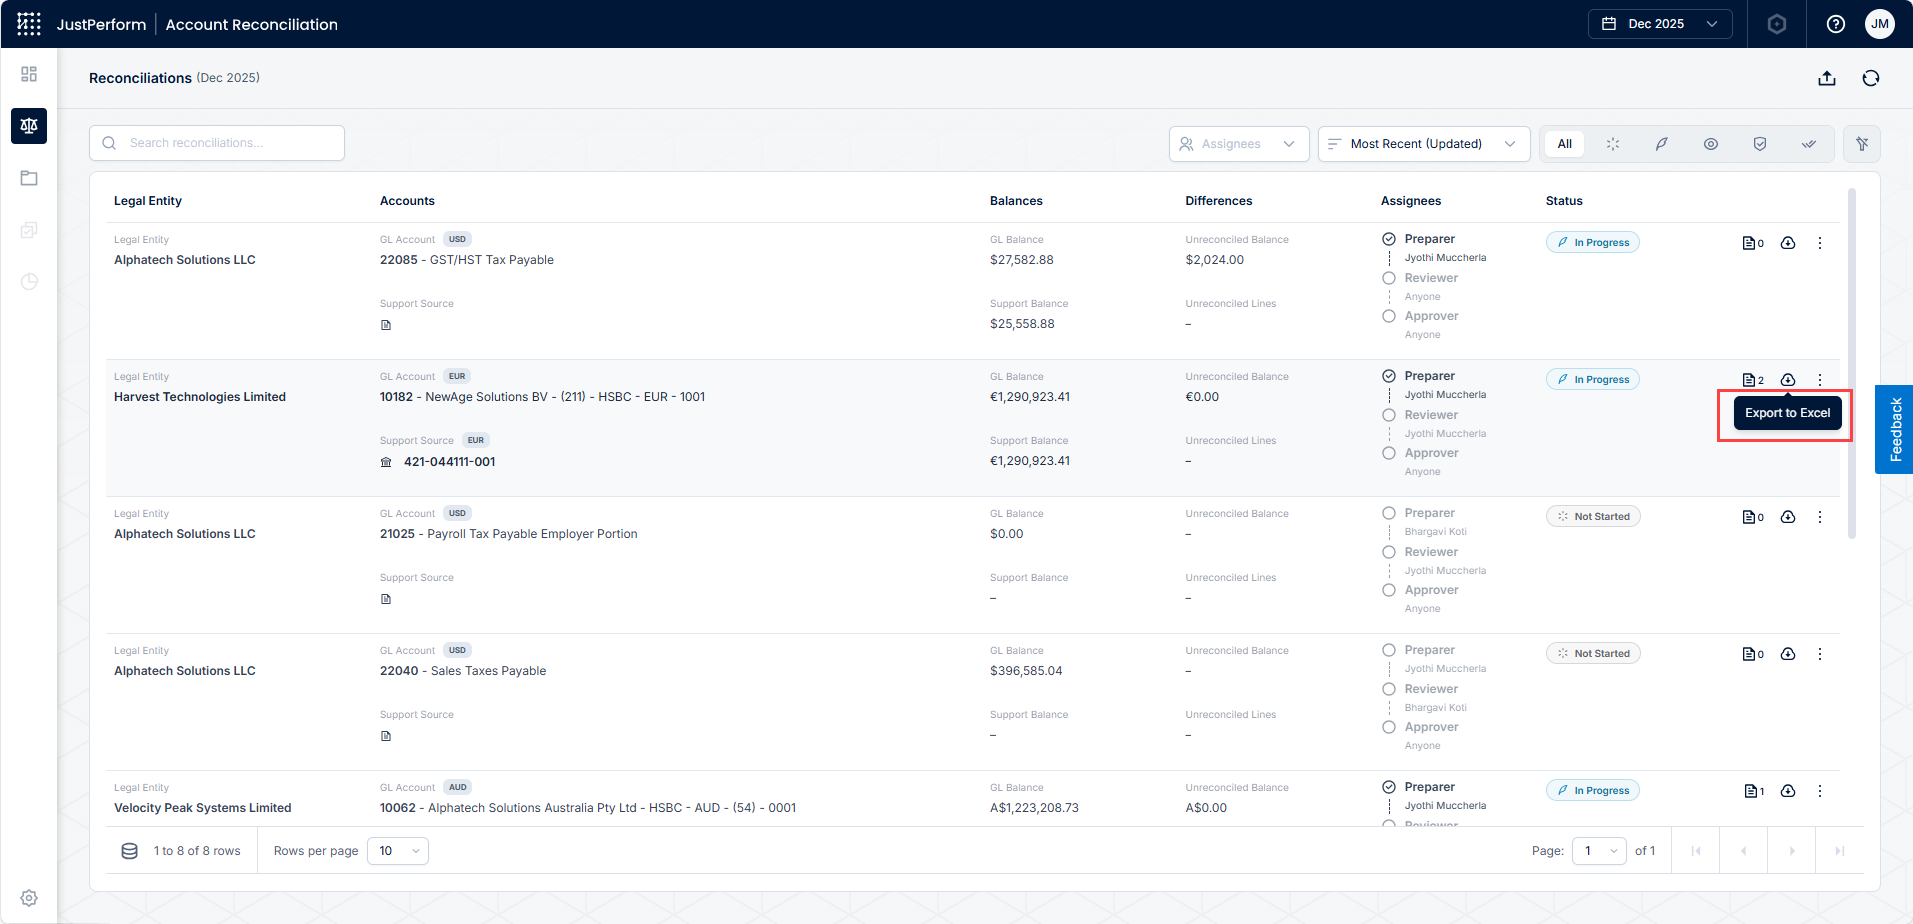
Task: Click Approver step circle for account 22040
Action: 1389,727
